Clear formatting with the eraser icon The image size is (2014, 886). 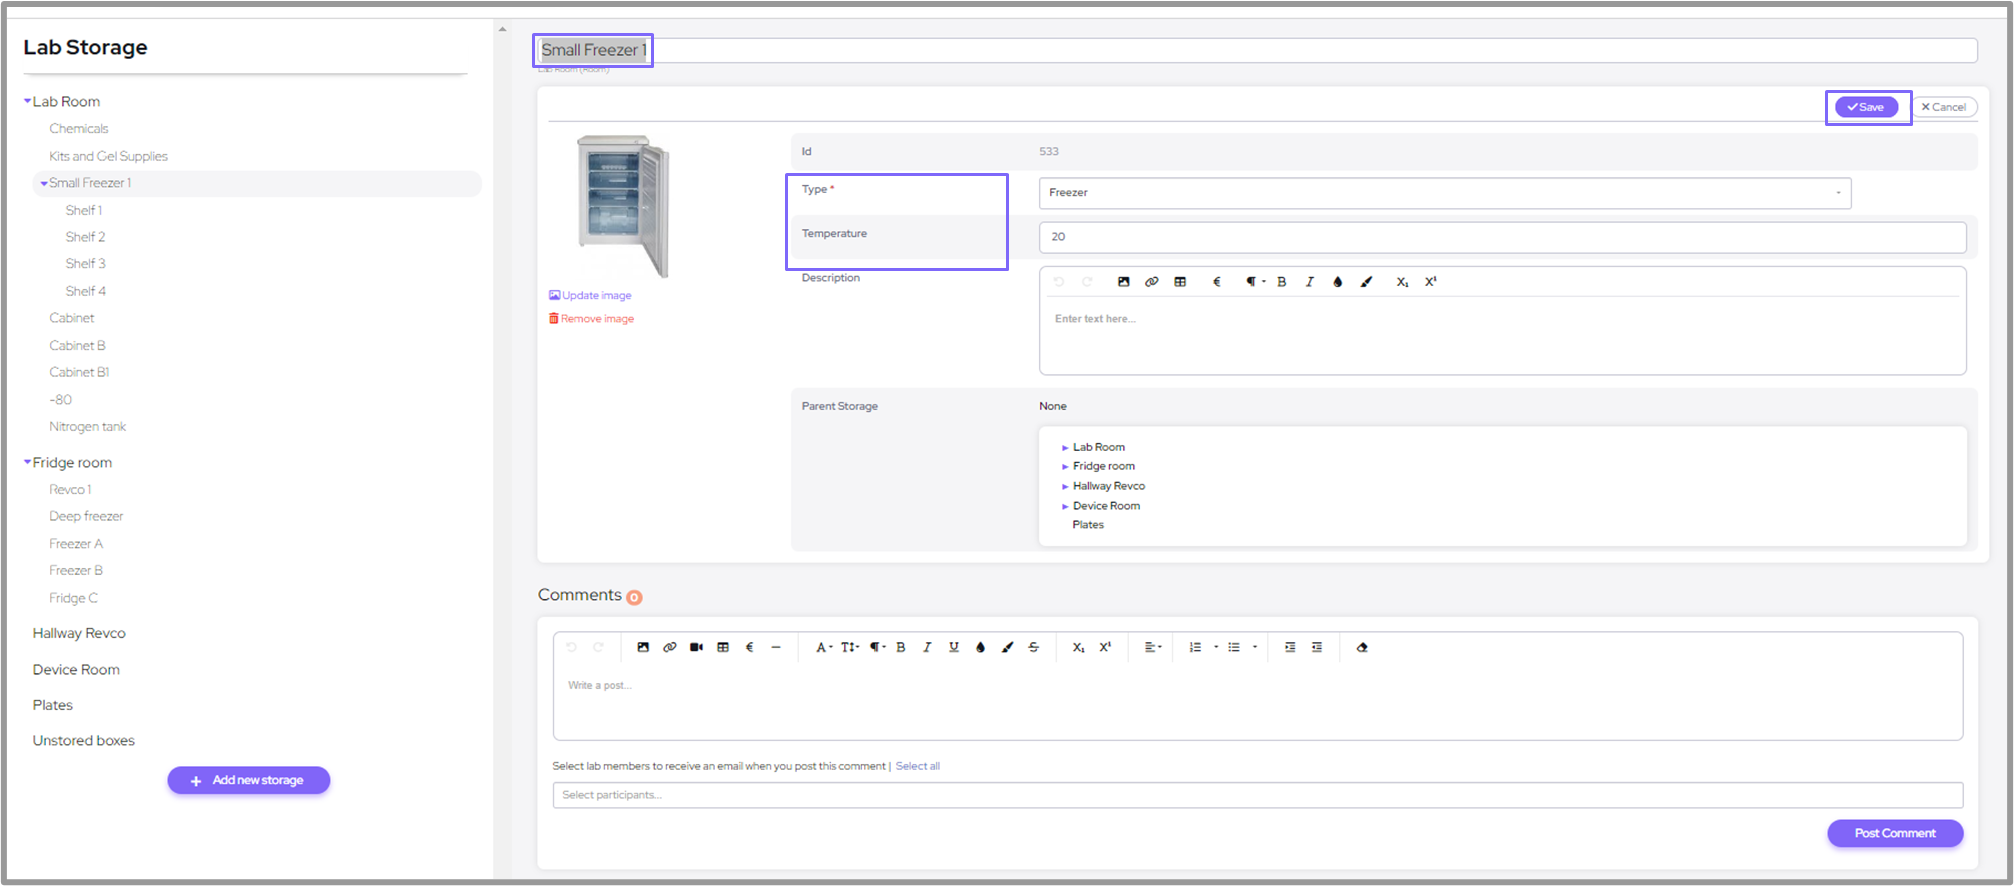[x=1361, y=647]
